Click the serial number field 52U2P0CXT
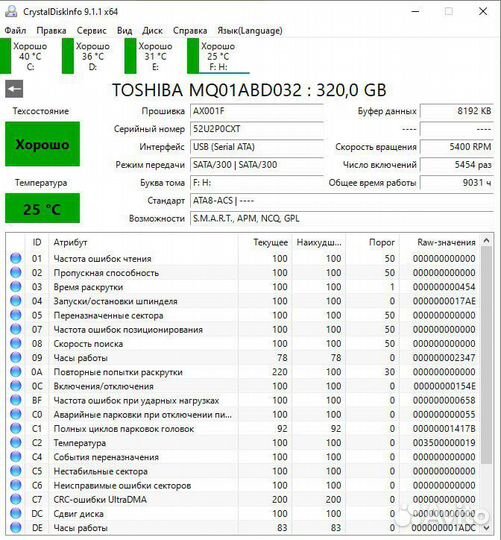Screen dimensions: 501x540 [257, 129]
